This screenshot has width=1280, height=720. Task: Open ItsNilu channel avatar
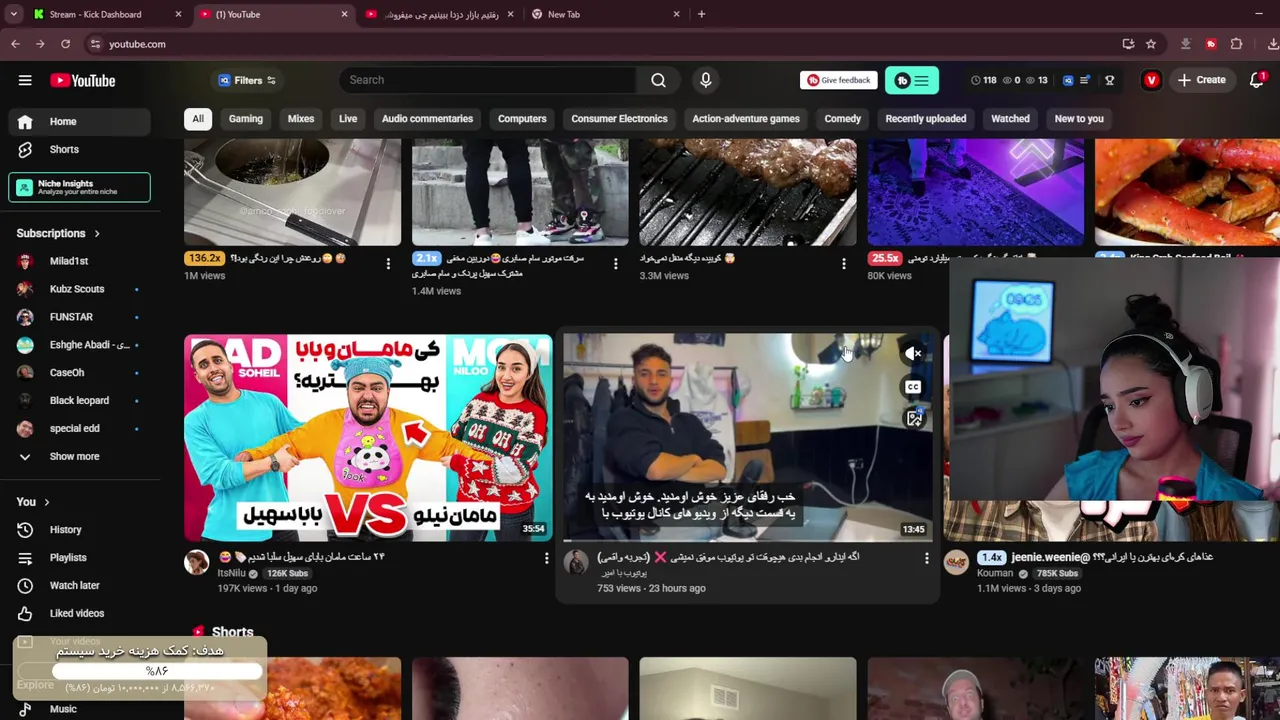click(x=197, y=563)
